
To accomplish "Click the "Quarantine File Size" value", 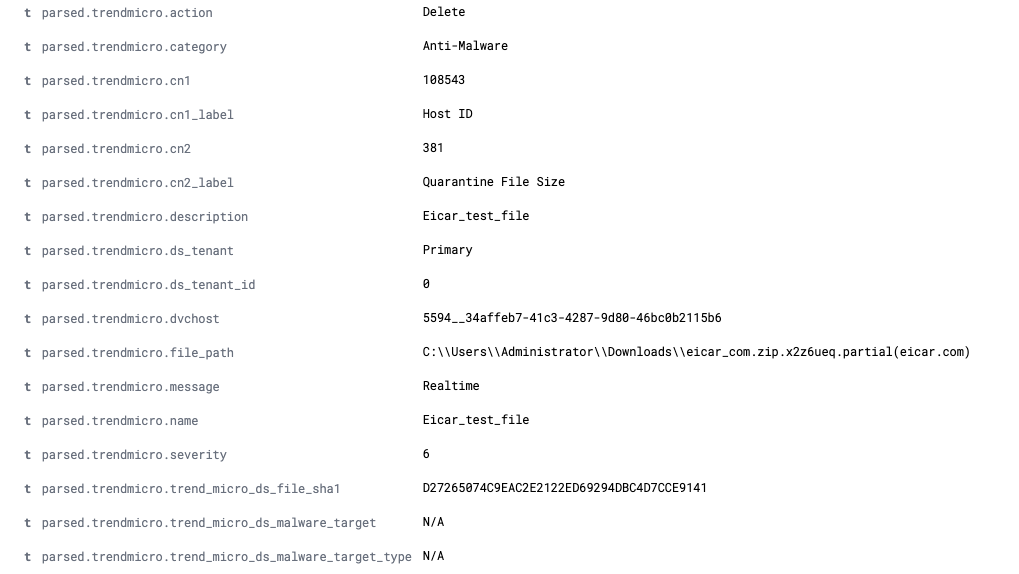I will (x=493, y=182).
